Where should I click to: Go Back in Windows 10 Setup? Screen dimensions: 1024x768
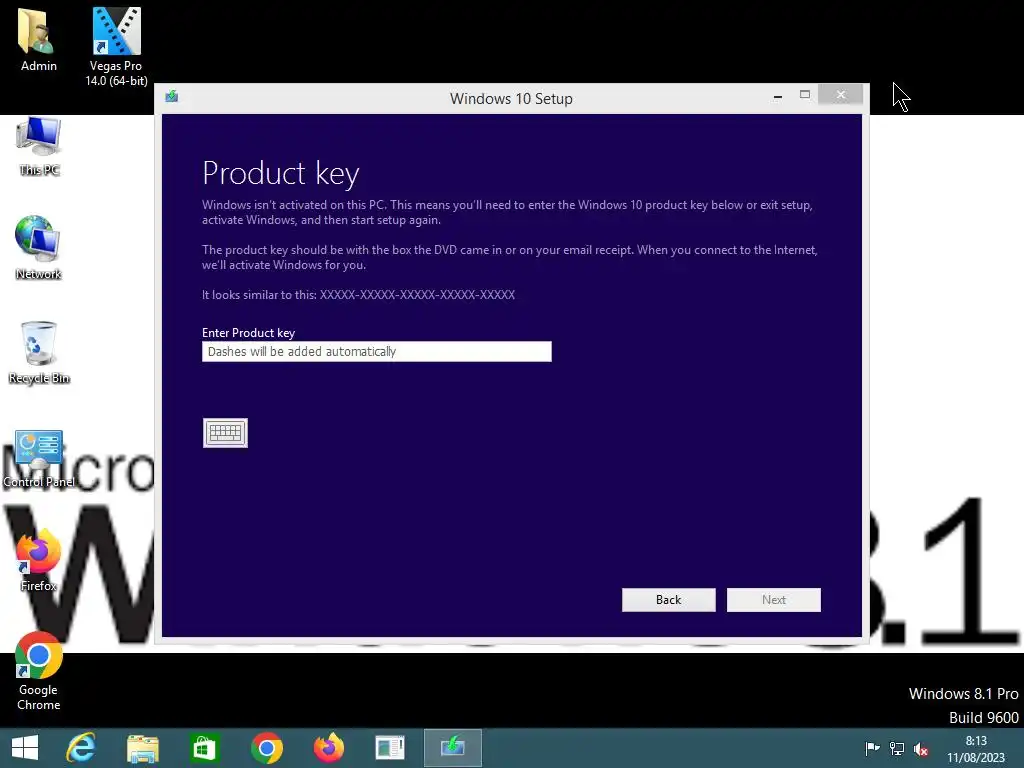pos(669,600)
